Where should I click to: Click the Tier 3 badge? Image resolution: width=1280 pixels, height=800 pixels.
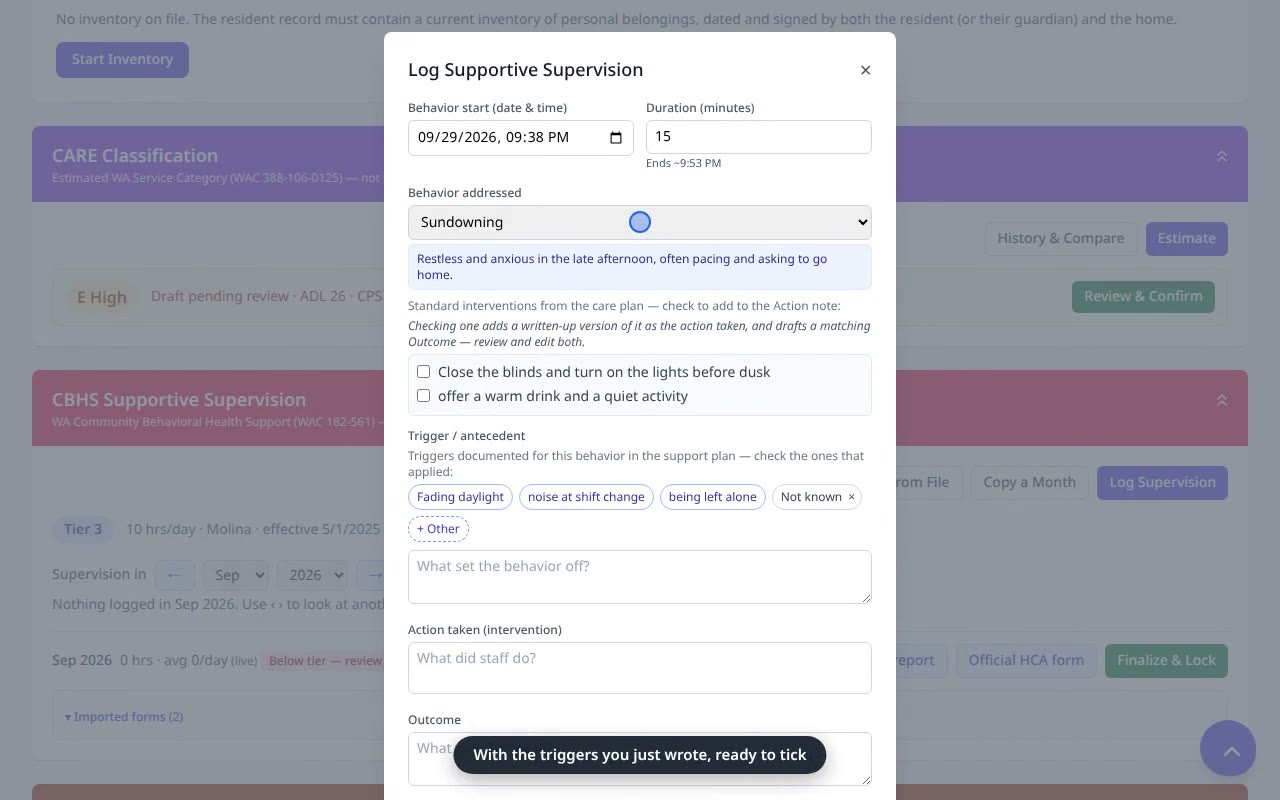point(83,529)
